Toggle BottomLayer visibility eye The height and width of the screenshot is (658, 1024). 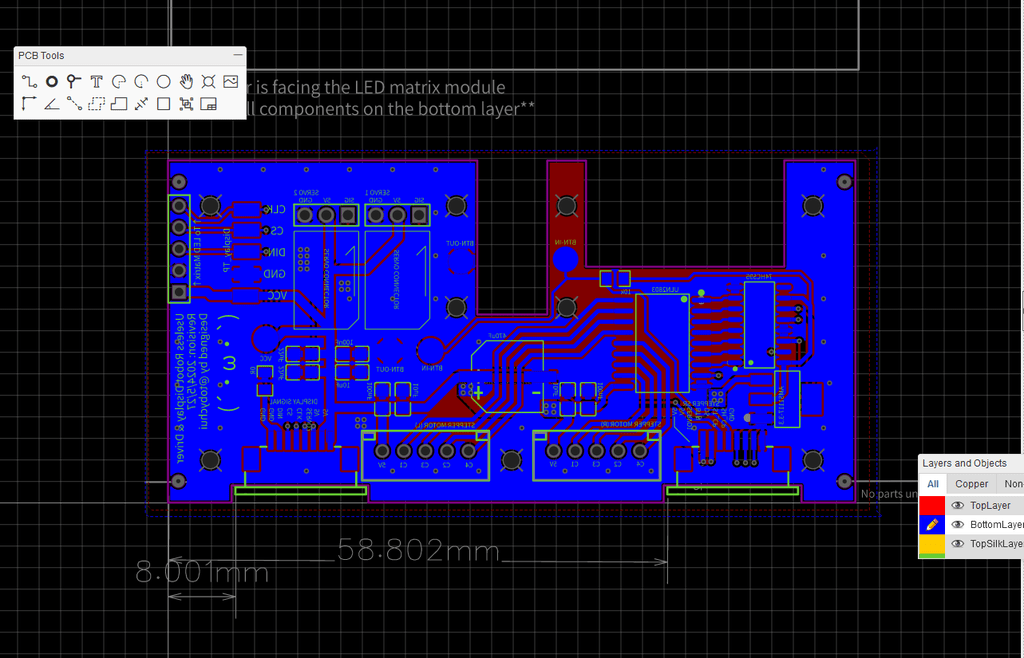958,524
